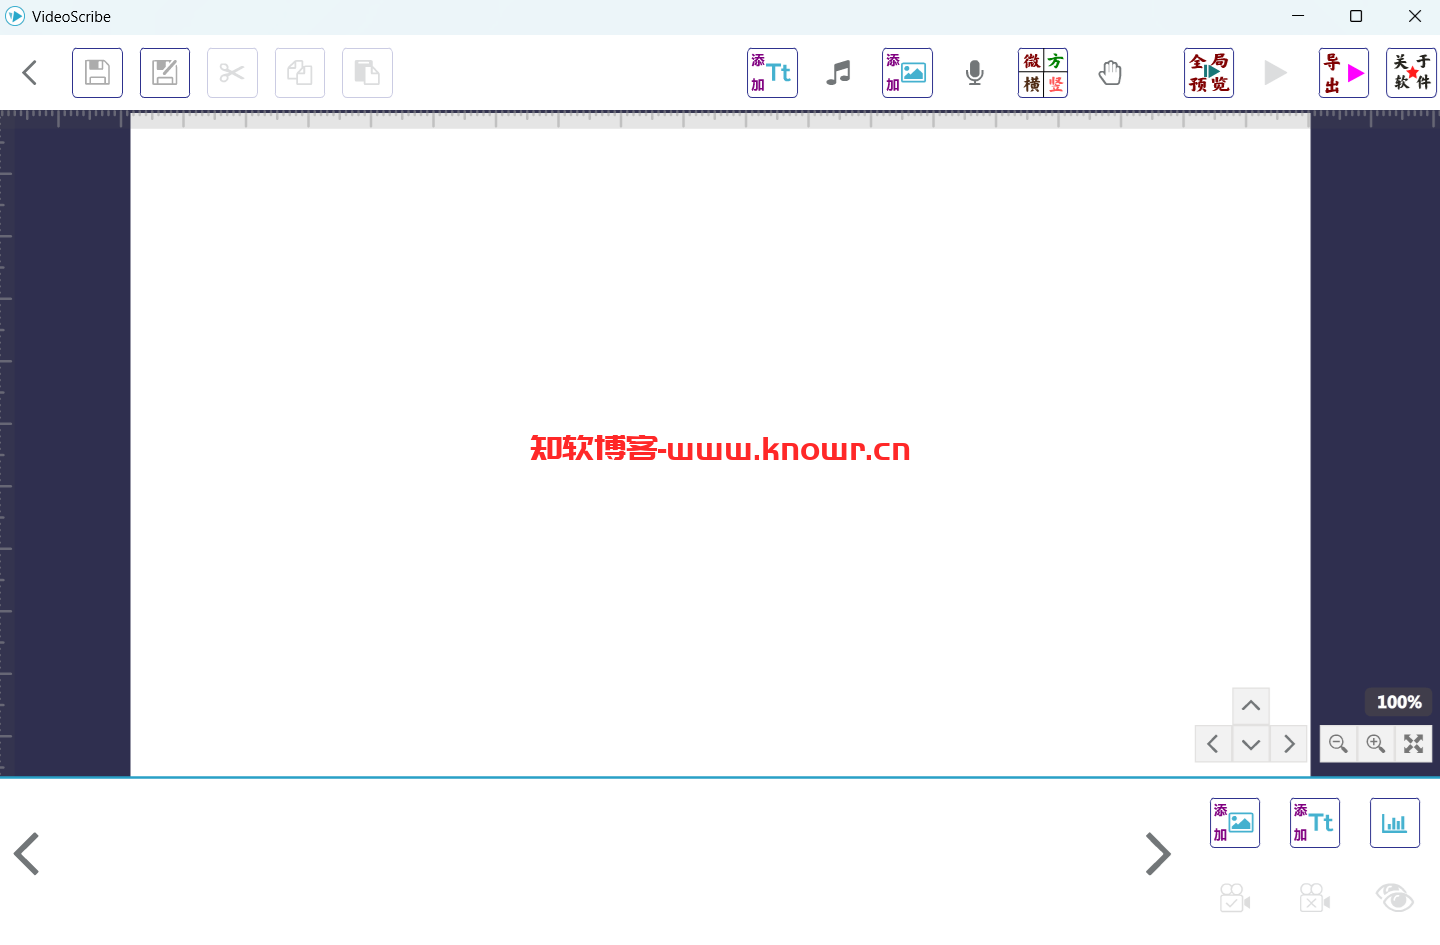Open the Save As pencil-disk icon

[165, 73]
